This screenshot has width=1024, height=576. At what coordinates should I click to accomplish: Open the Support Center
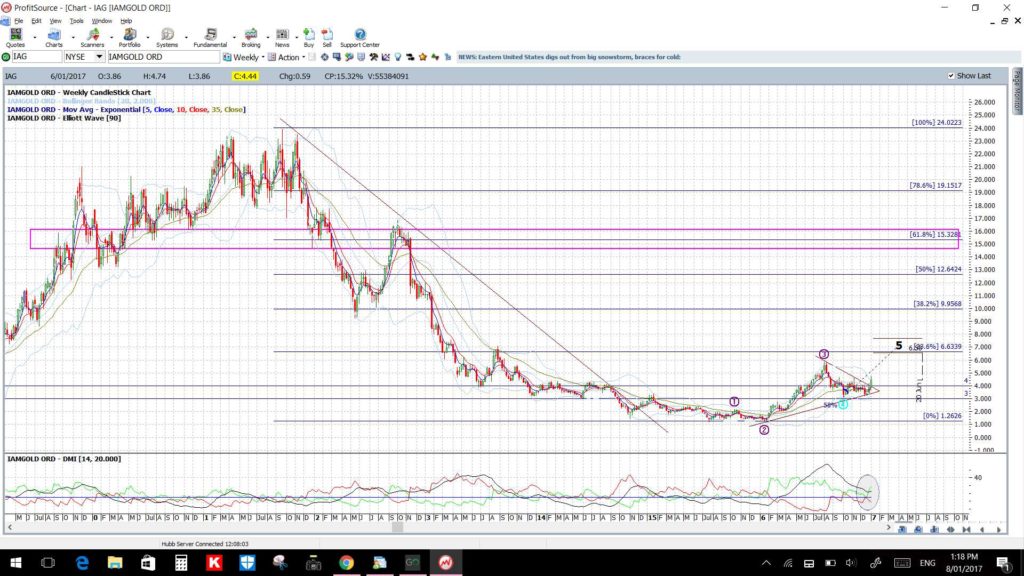tap(360, 38)
